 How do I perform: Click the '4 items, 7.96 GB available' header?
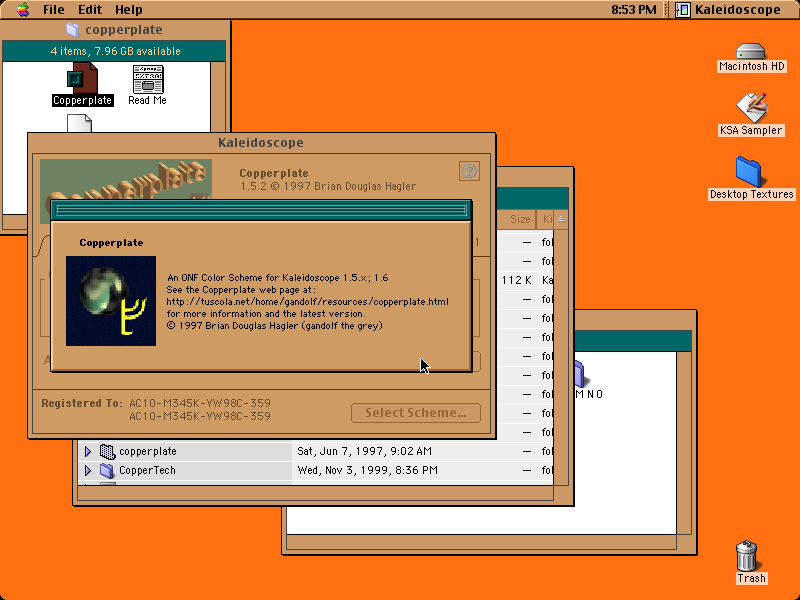point(115,52)
